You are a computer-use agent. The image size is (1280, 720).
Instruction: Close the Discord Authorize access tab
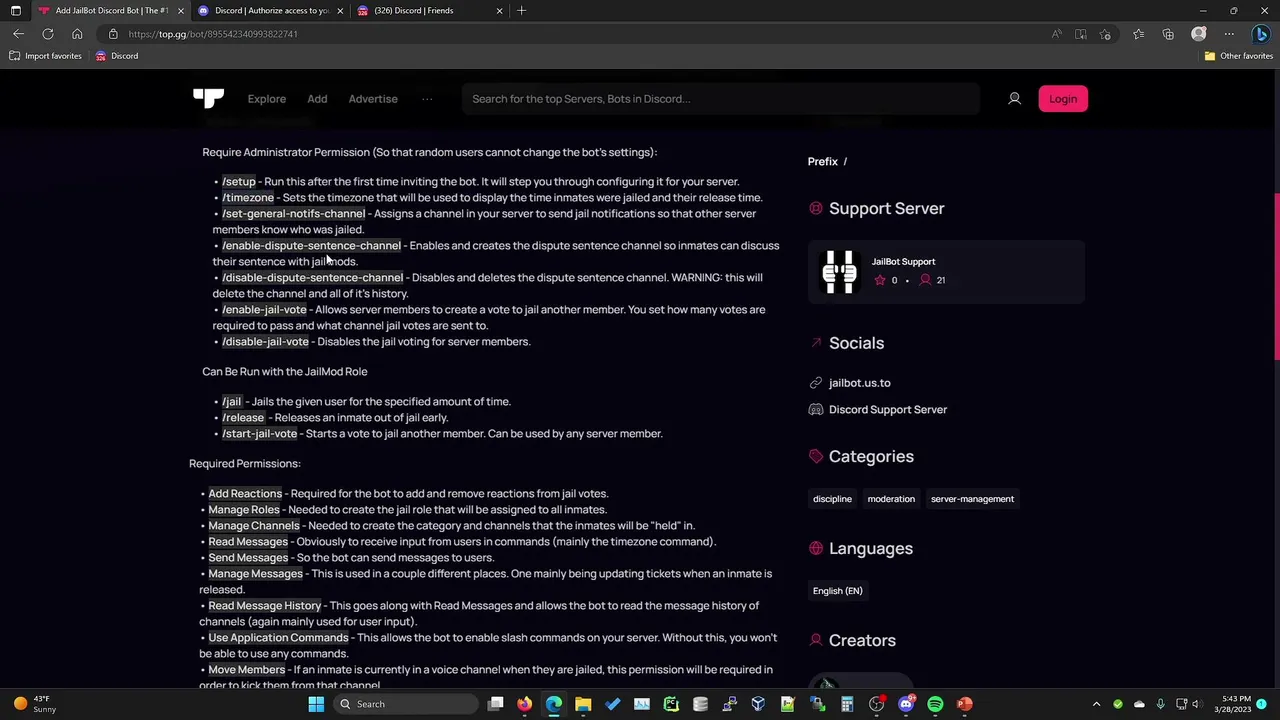point(340,10)
